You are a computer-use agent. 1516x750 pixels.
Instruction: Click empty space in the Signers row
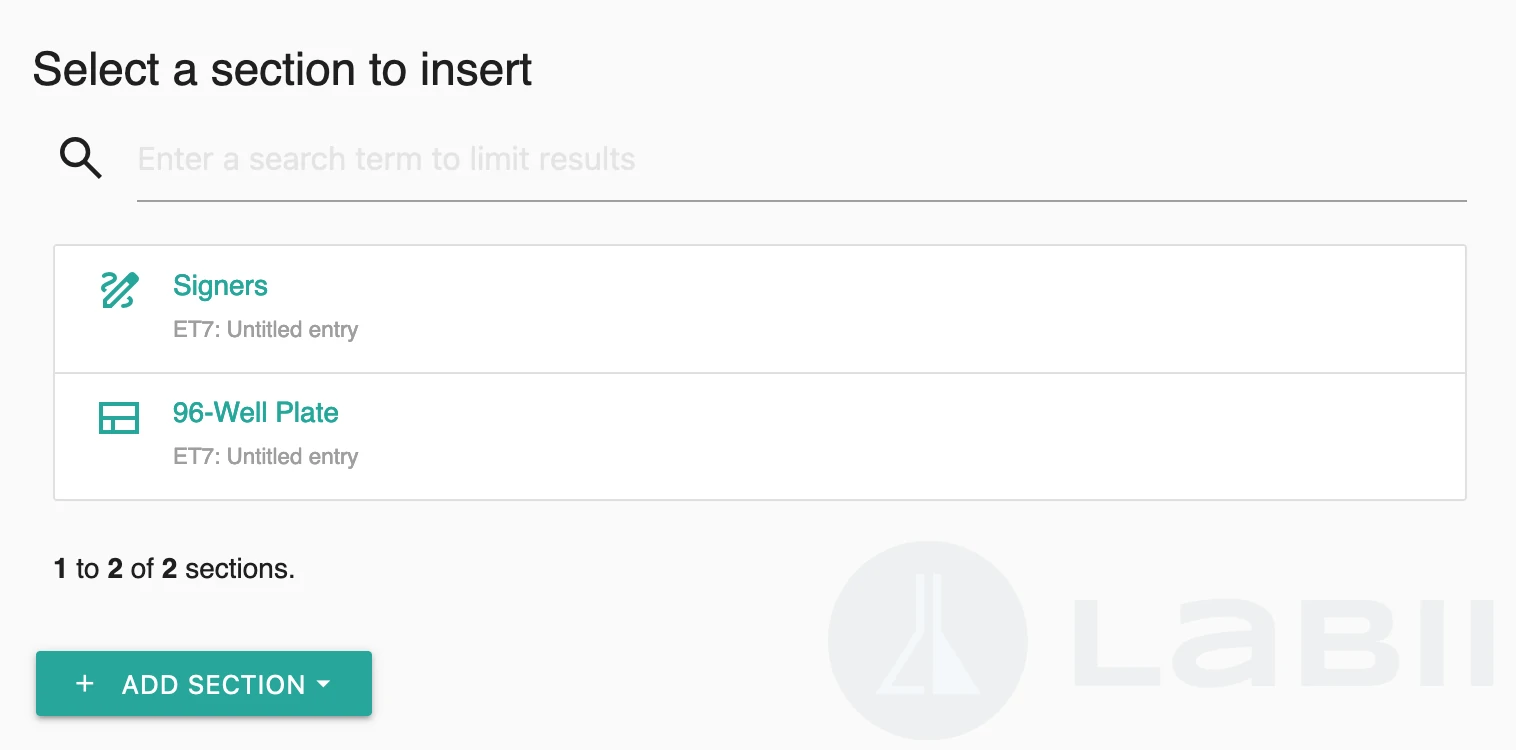900,308
